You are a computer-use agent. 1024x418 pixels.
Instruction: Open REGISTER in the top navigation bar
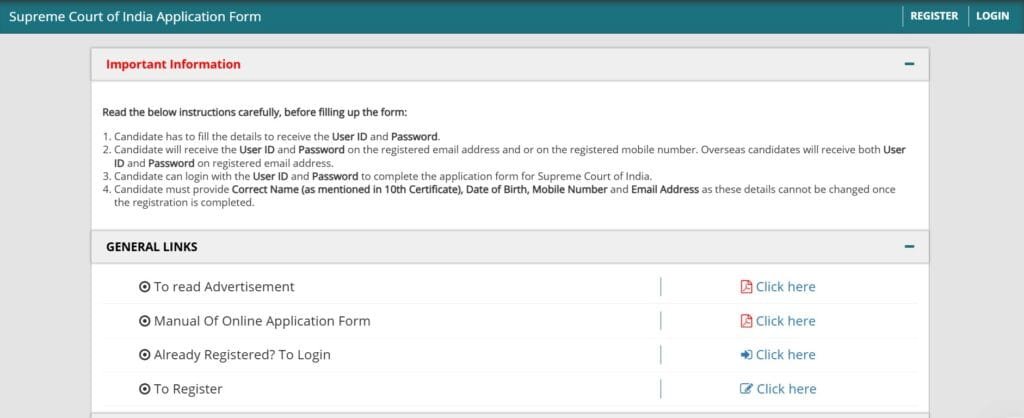click(x=934, y=16)
